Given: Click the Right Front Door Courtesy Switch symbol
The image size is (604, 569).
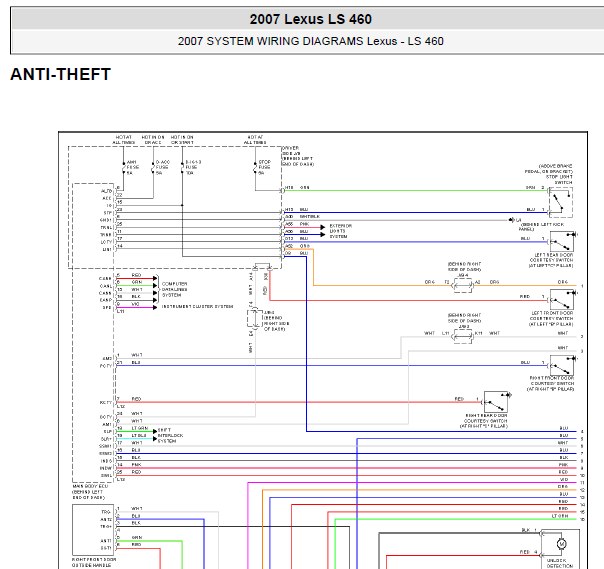Looking at the screenshot, I should (562, 365).
